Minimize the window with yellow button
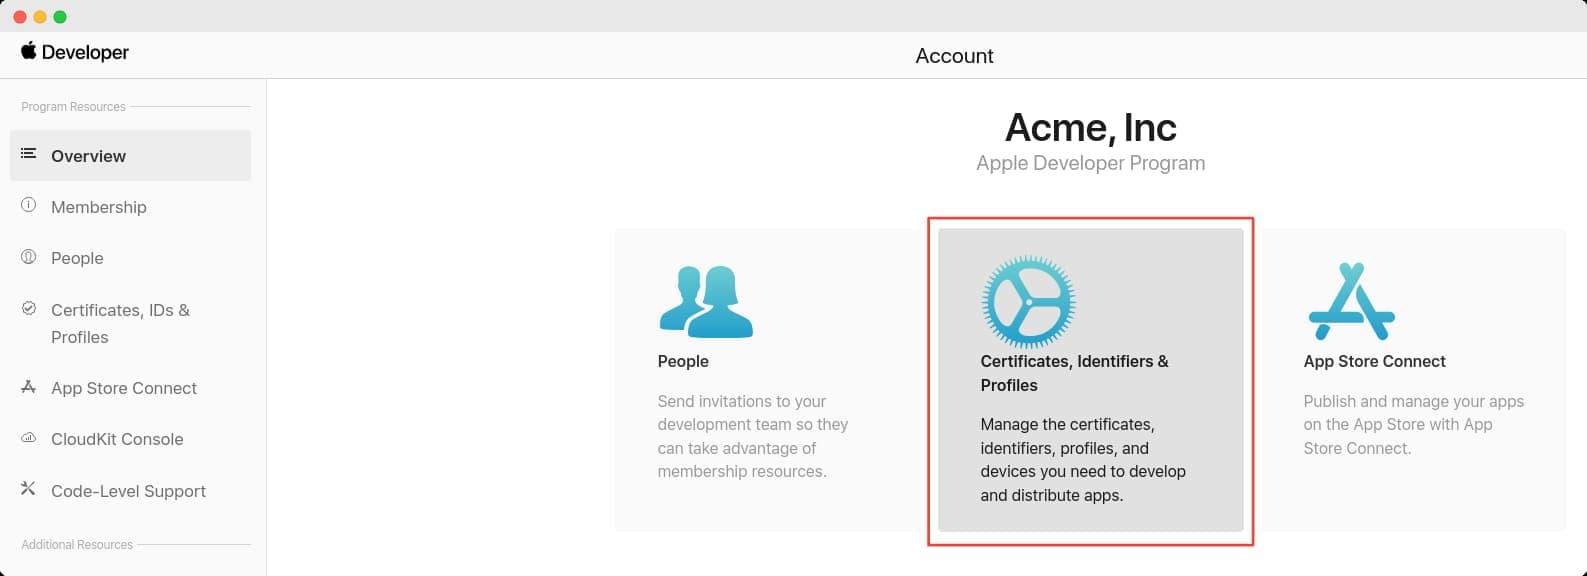This screenshot has height=576, width=1587. tap(40, 17)
